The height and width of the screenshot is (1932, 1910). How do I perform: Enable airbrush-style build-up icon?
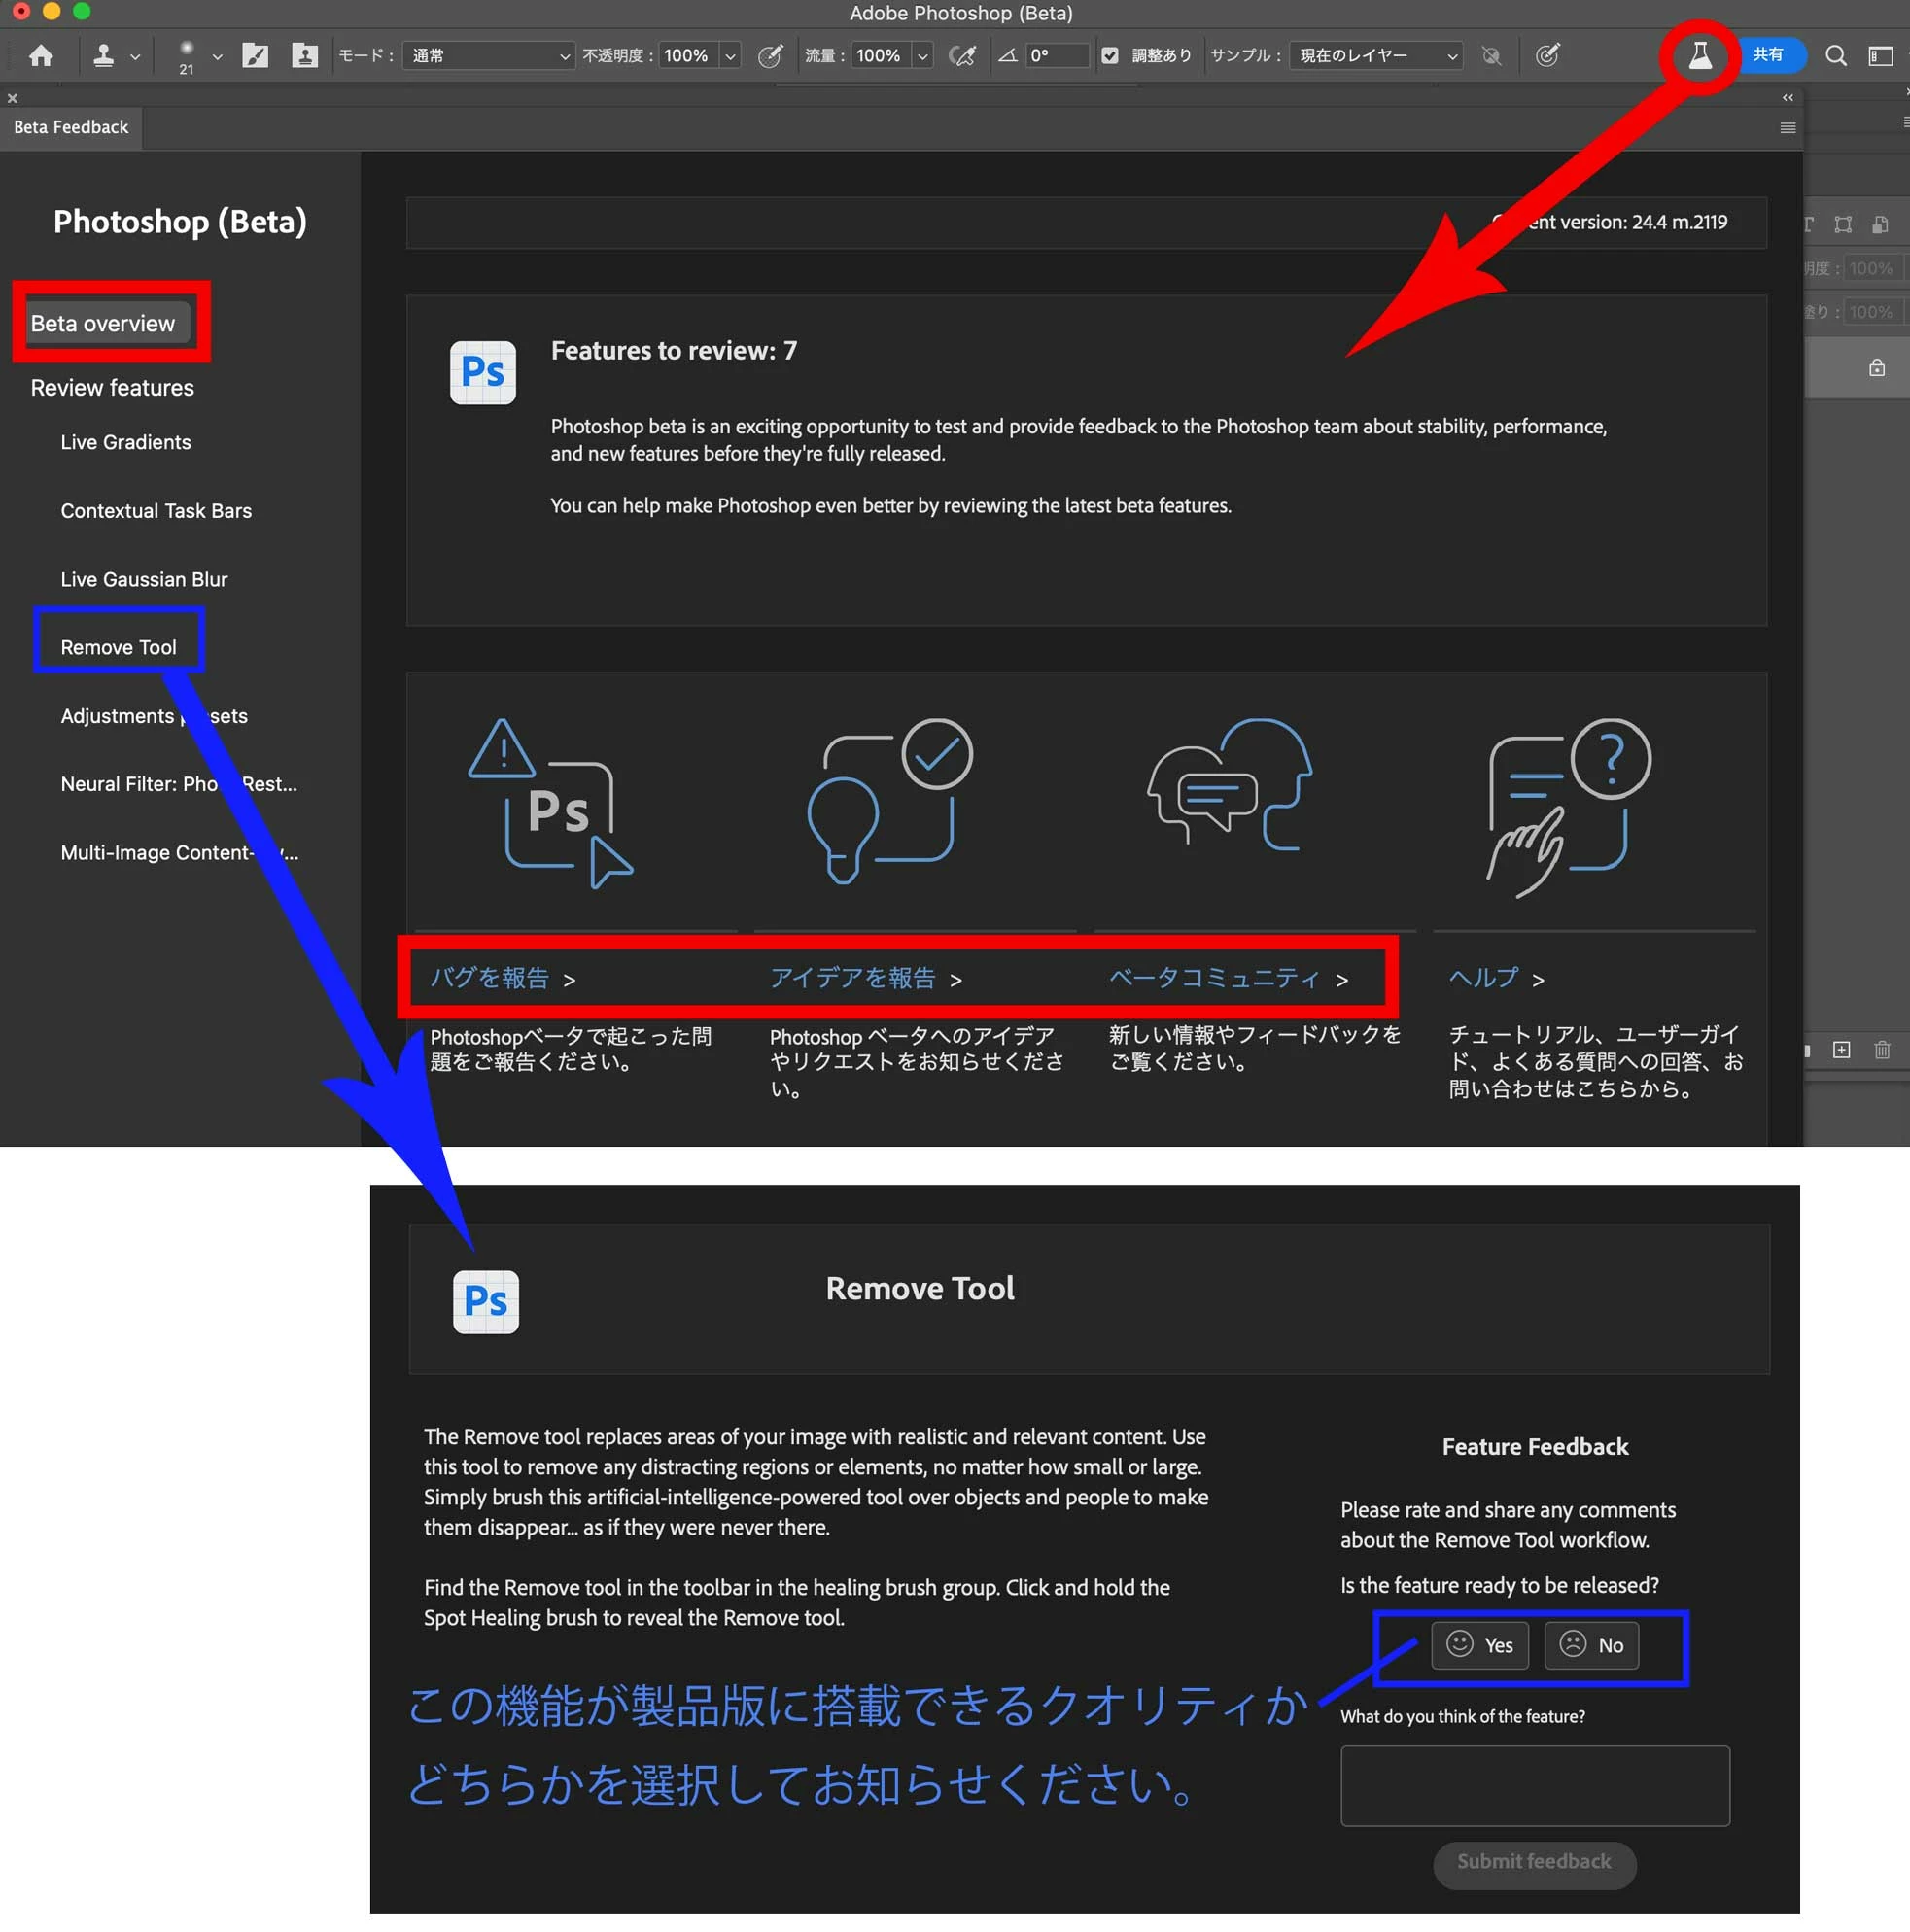point(962,56)
